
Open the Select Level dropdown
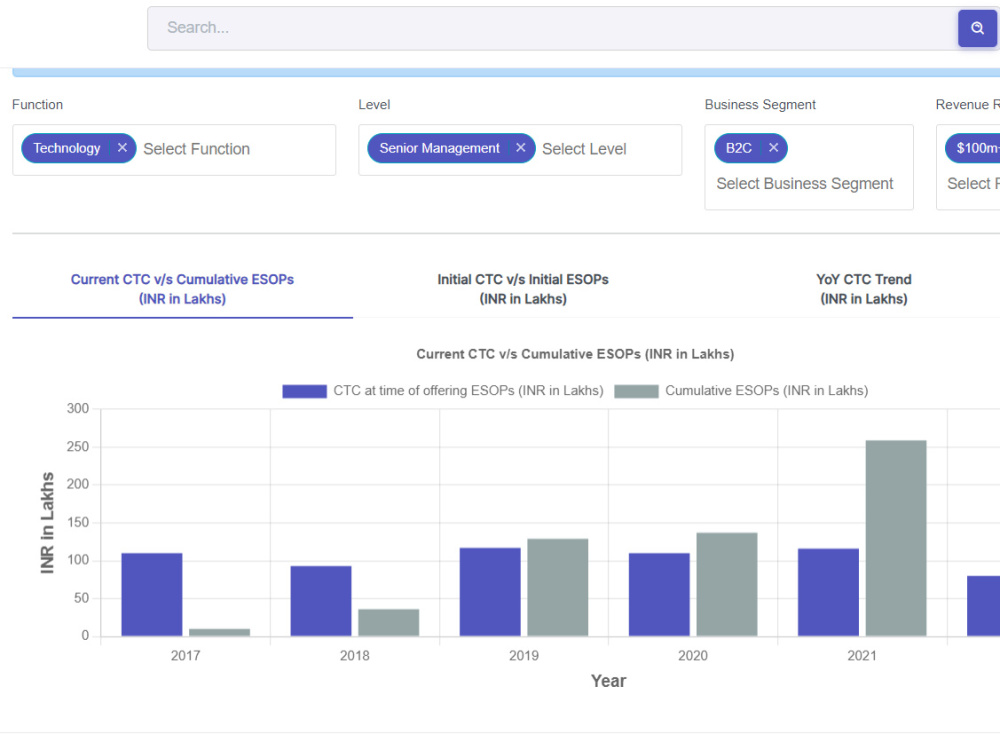point(584,149)
